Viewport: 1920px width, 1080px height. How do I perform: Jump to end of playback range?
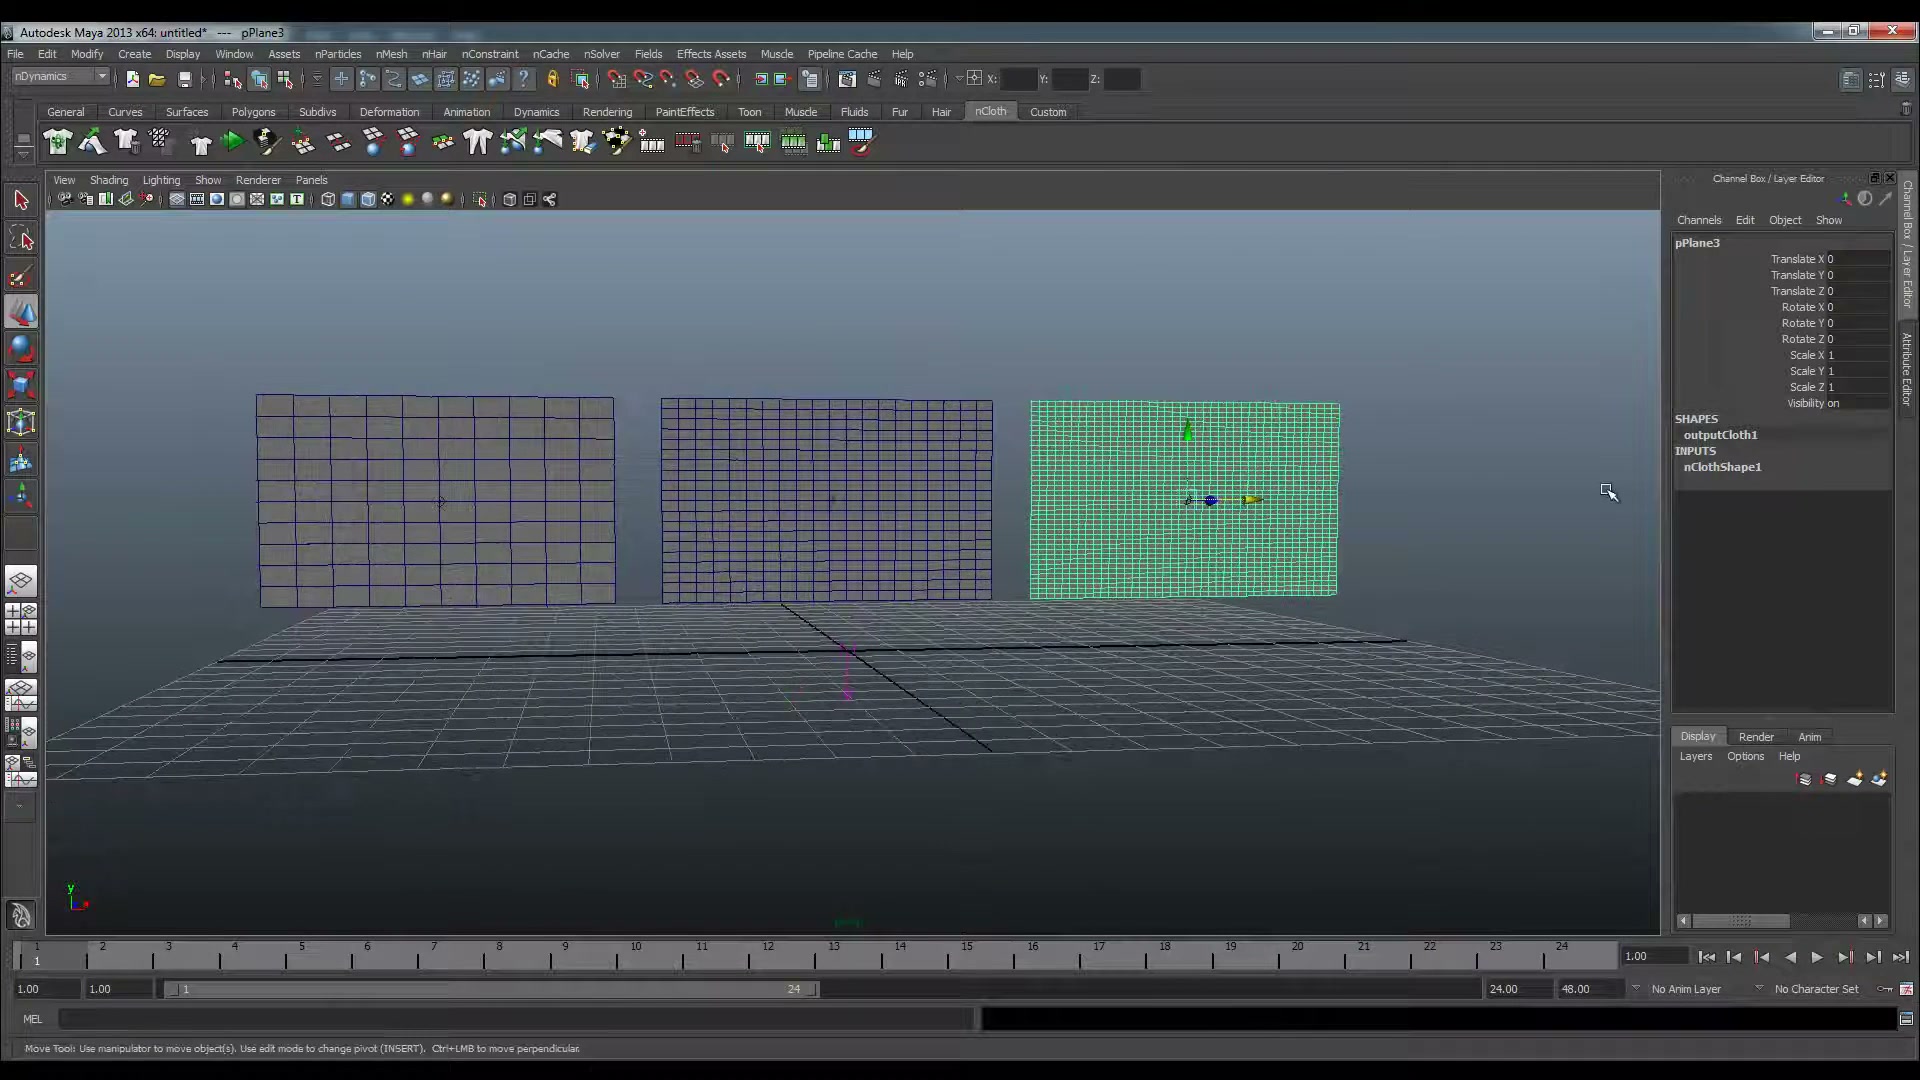1901,957
